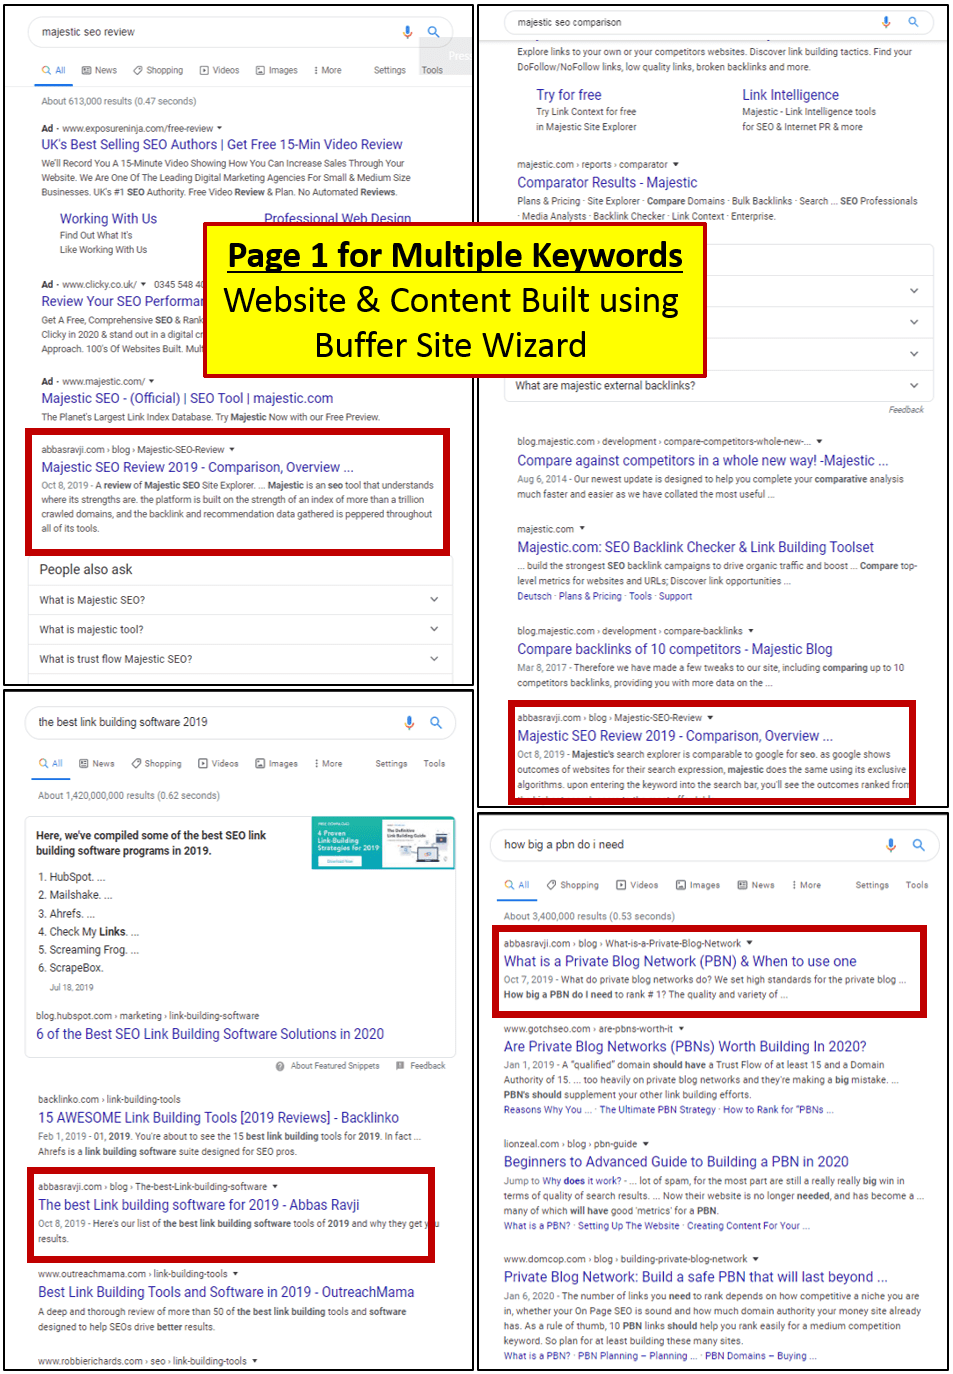
Task: Click 'The Ultimate PBN Strategy' sitelink
Action: pos(657,1110)
